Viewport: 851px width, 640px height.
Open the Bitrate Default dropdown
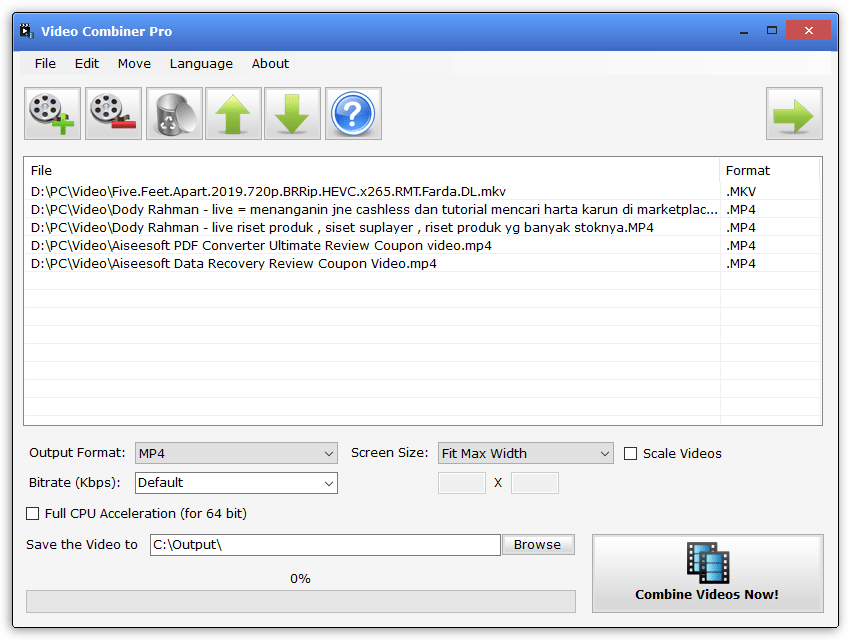point(236,483)
